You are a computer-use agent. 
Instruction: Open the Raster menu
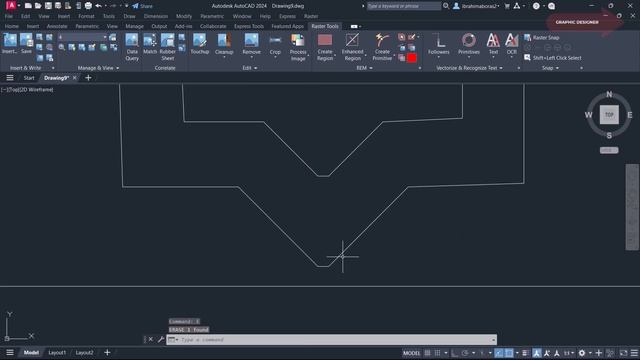pos(311,16)
